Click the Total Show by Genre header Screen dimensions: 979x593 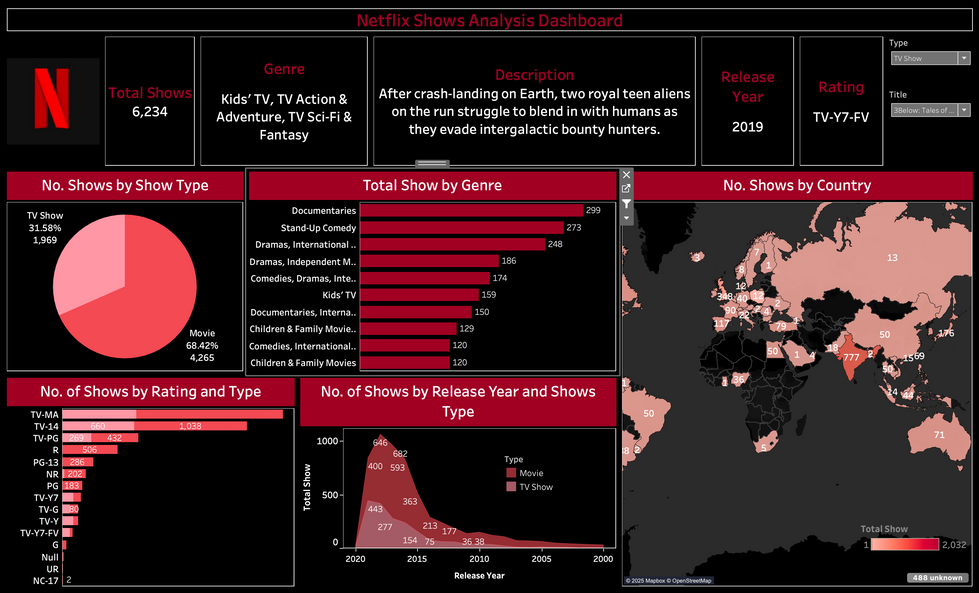tap(432, 185)
